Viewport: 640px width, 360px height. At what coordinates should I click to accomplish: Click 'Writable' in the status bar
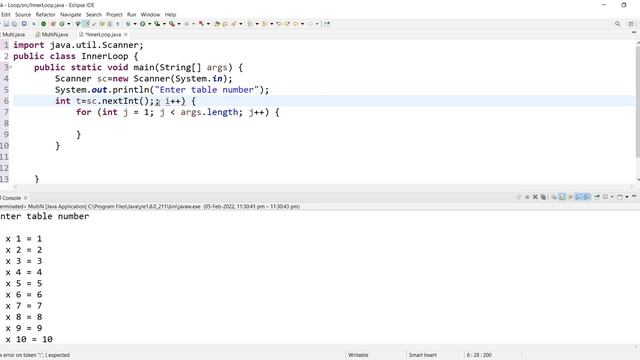tap(358, 355)
